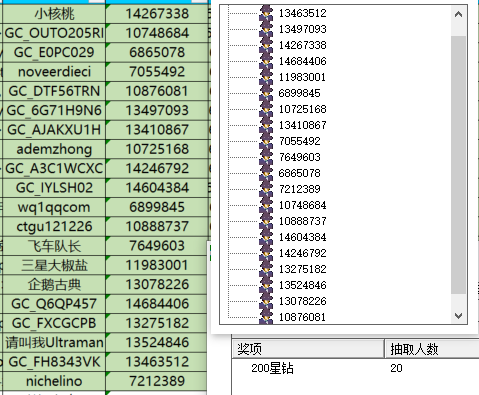
Task: Click the user icon beside 7649603 in list
Action: 266,157
